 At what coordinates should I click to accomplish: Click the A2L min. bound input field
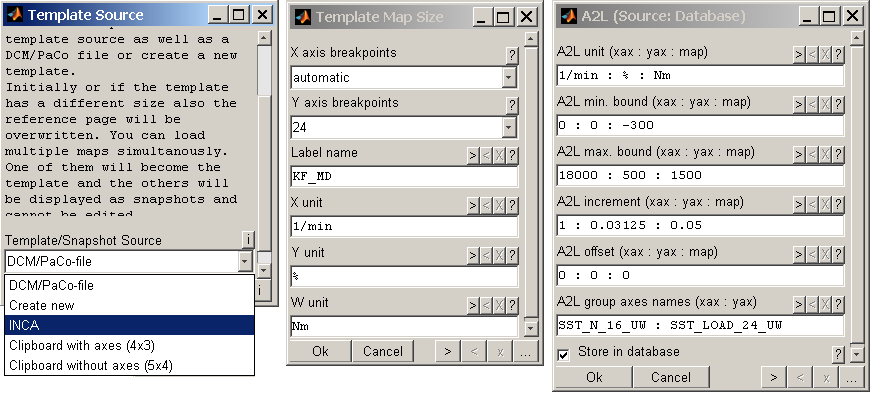[x=701, y=126]
